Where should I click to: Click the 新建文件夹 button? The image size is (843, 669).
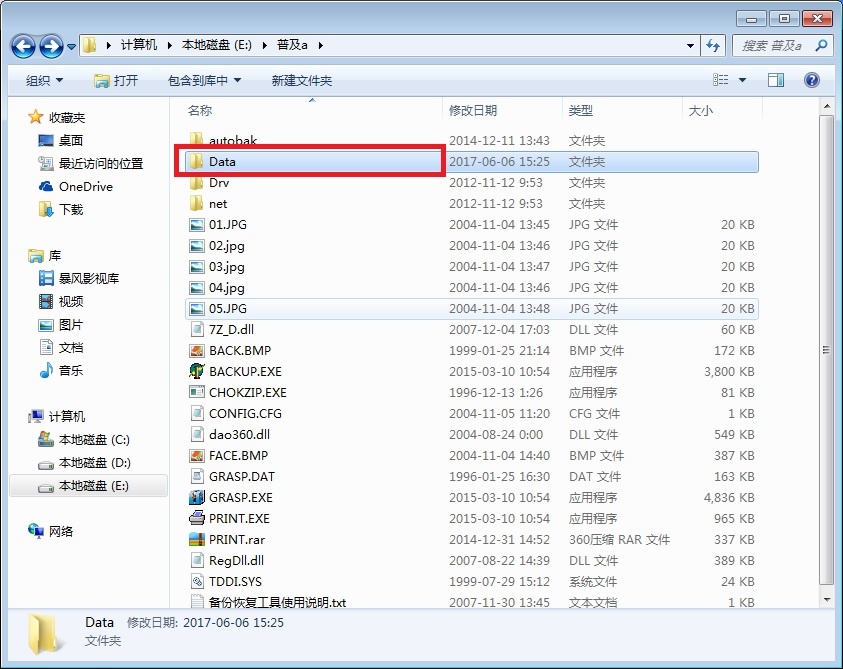[301, 80]
